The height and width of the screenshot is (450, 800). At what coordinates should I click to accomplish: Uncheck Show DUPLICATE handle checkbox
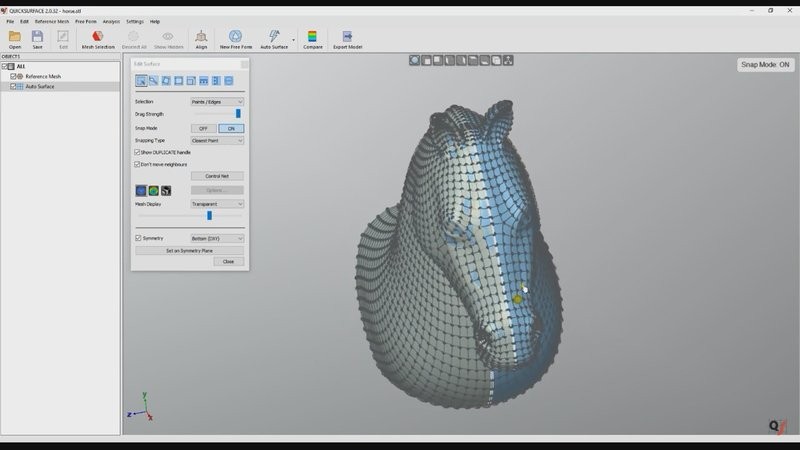(x=138, y=152)
